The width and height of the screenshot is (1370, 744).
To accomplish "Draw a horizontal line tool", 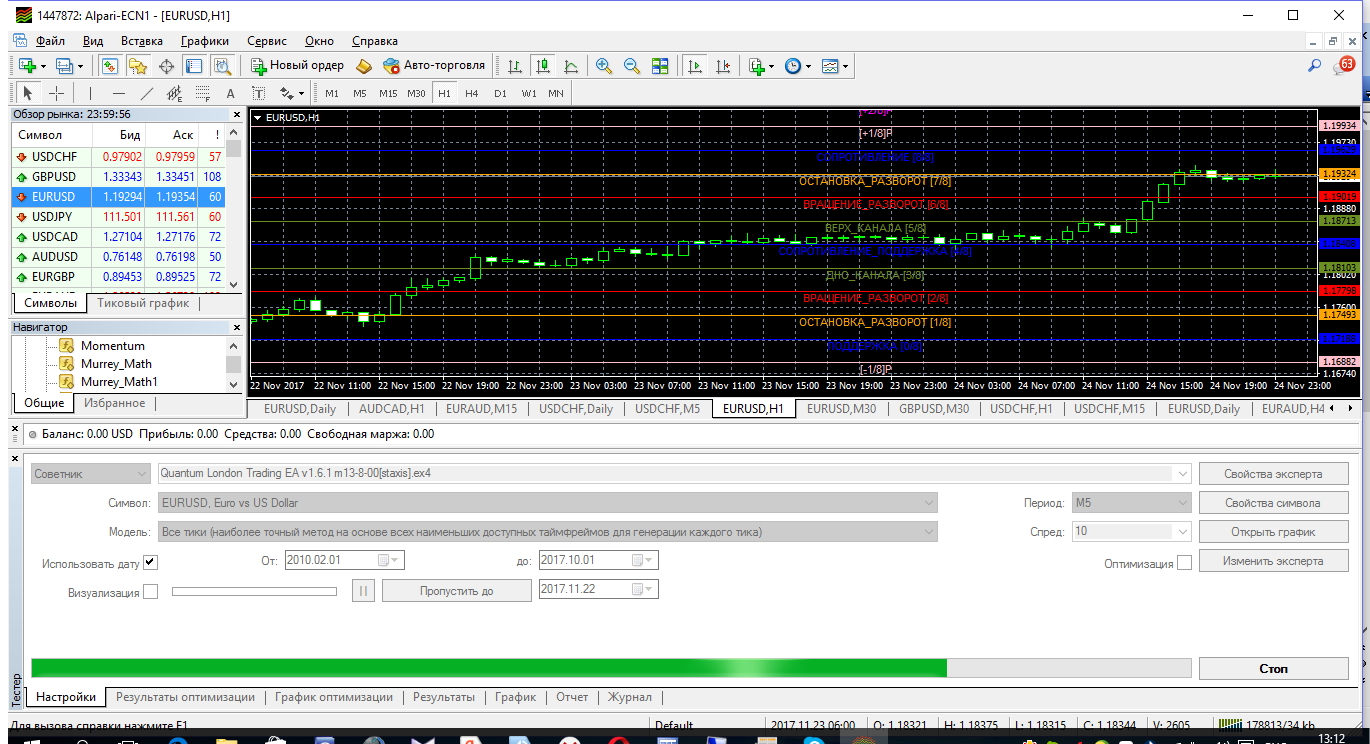I will [119, 93].
